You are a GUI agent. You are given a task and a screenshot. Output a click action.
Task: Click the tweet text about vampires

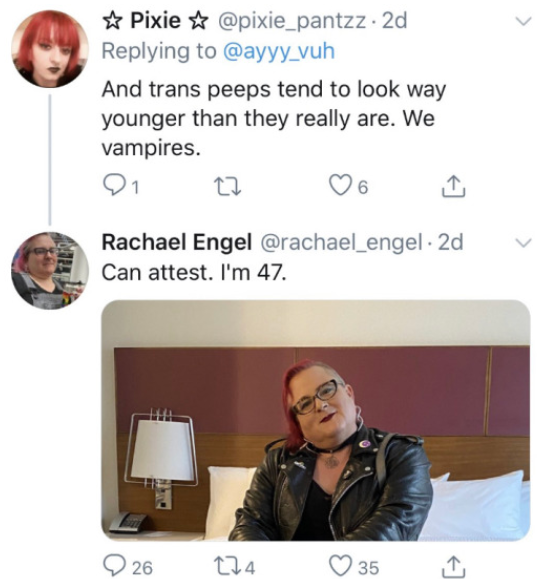[x=274, y=119]
